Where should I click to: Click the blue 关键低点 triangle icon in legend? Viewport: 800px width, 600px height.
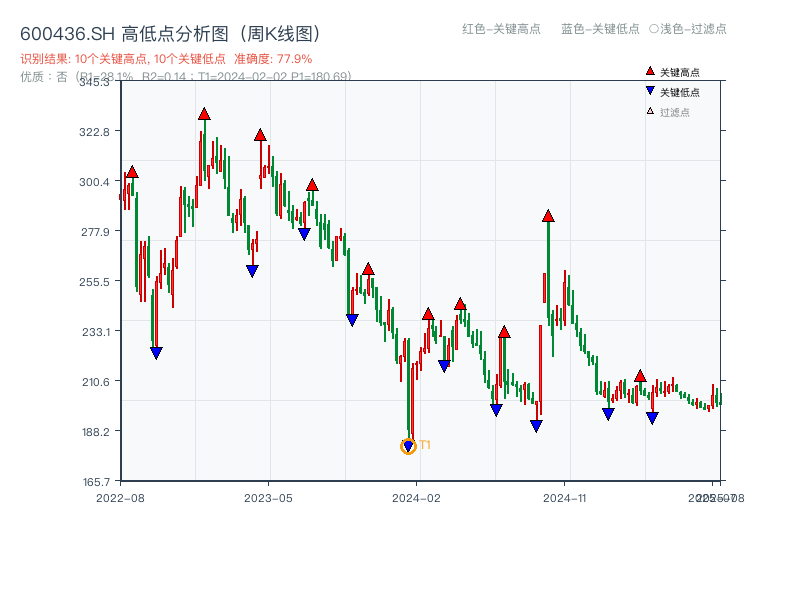point(648,92)
